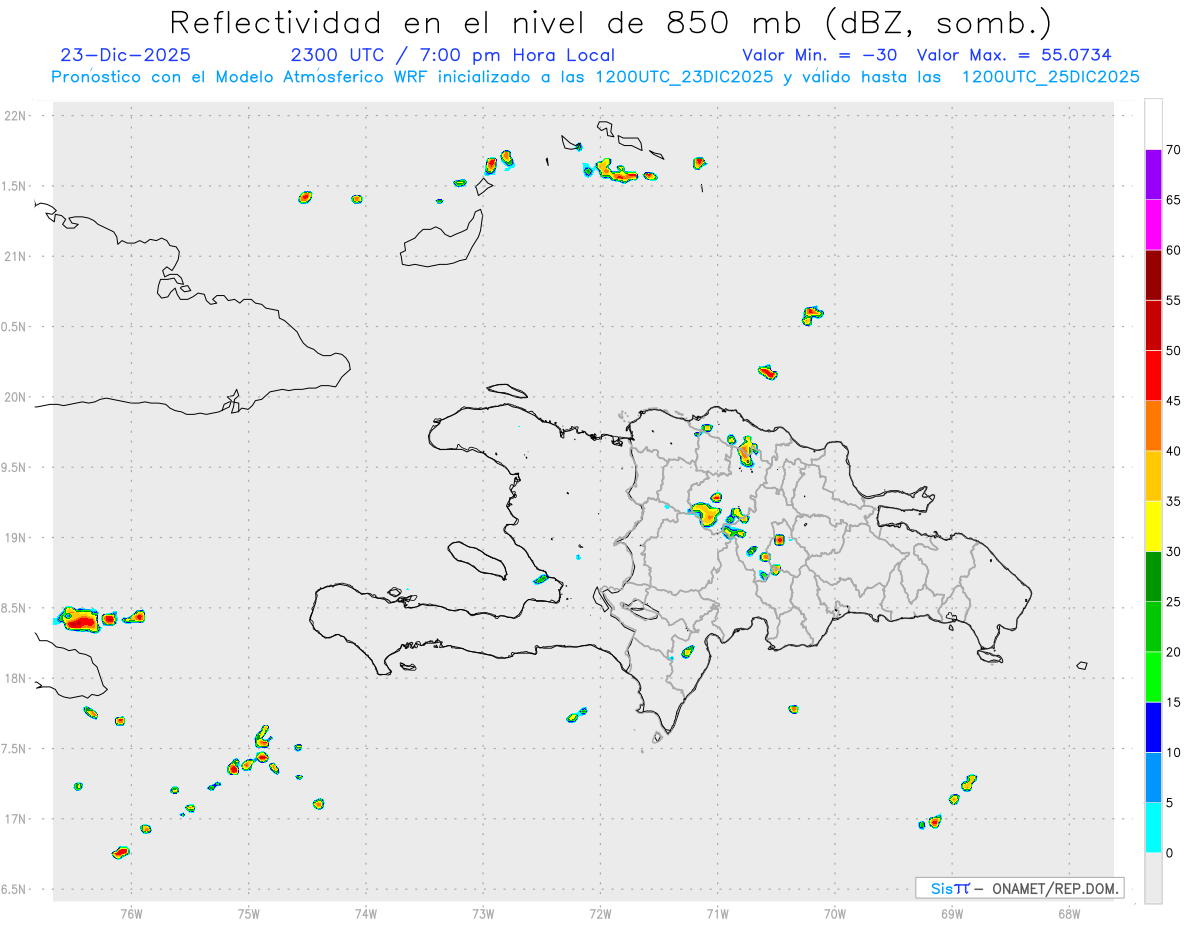Click the '73W' longitude label
This screenshot has height=927, width=1200.
[483, 914]
